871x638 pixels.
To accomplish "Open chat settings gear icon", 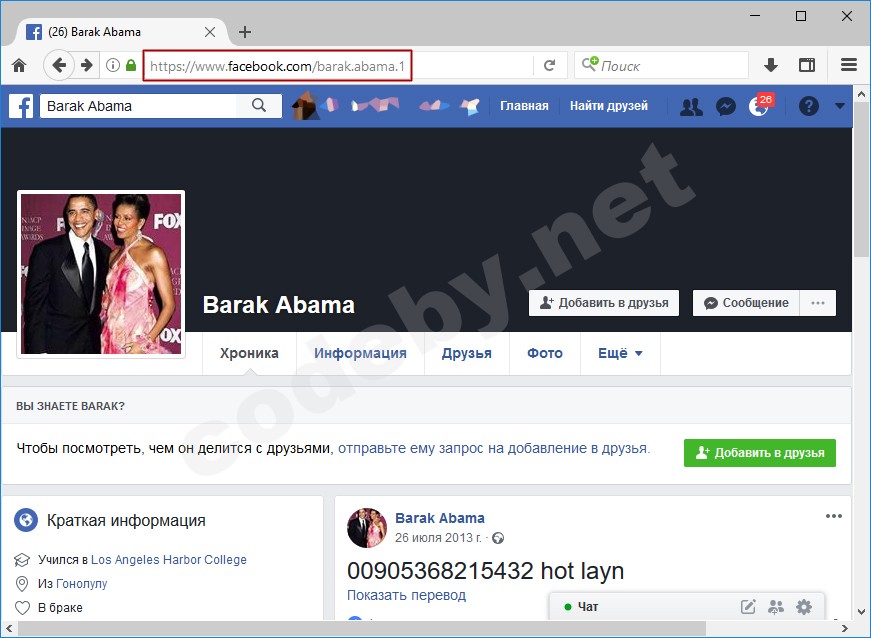I will 804,607.
